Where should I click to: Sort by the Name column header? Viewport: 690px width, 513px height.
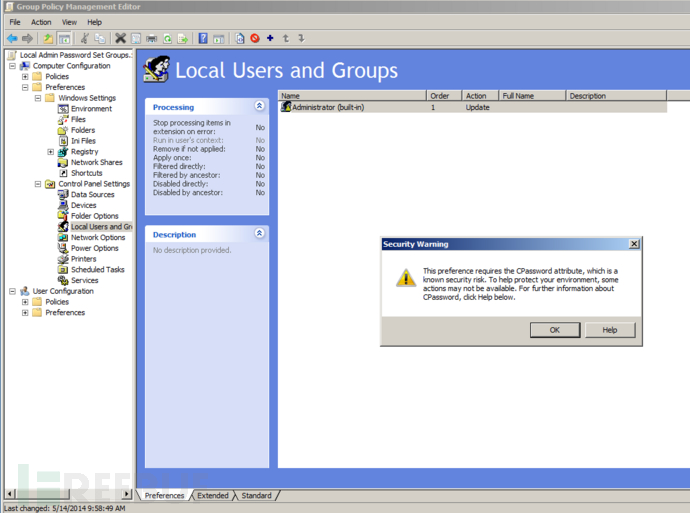point(352,95)
